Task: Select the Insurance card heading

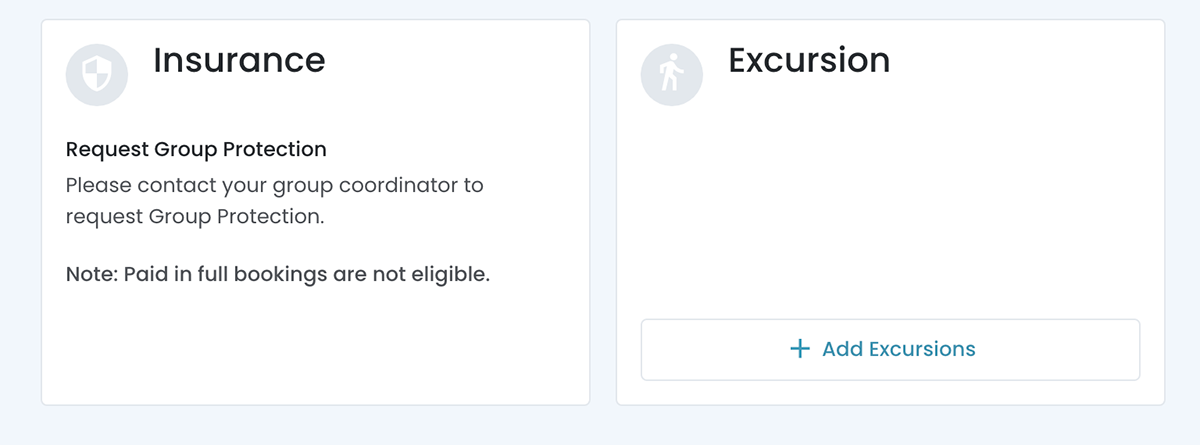Action: click(239, 60)
